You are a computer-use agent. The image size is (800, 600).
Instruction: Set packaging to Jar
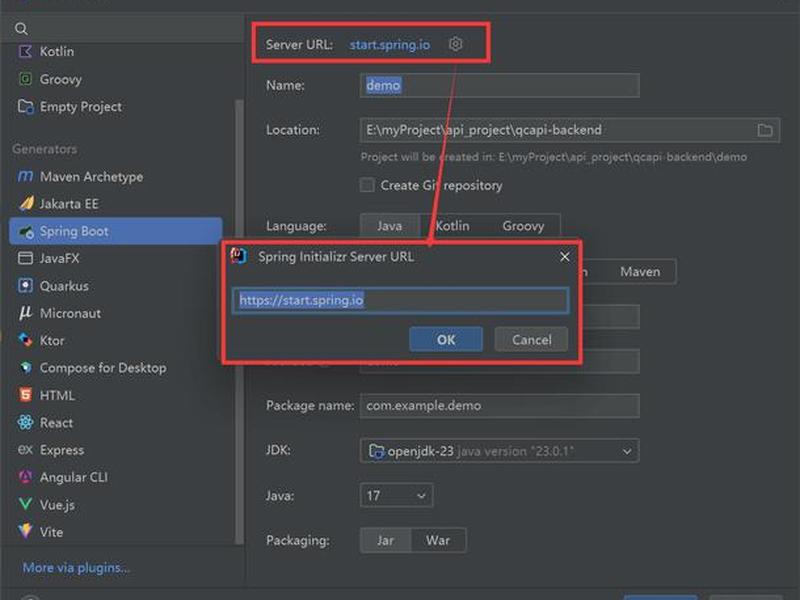coord(385,540)
